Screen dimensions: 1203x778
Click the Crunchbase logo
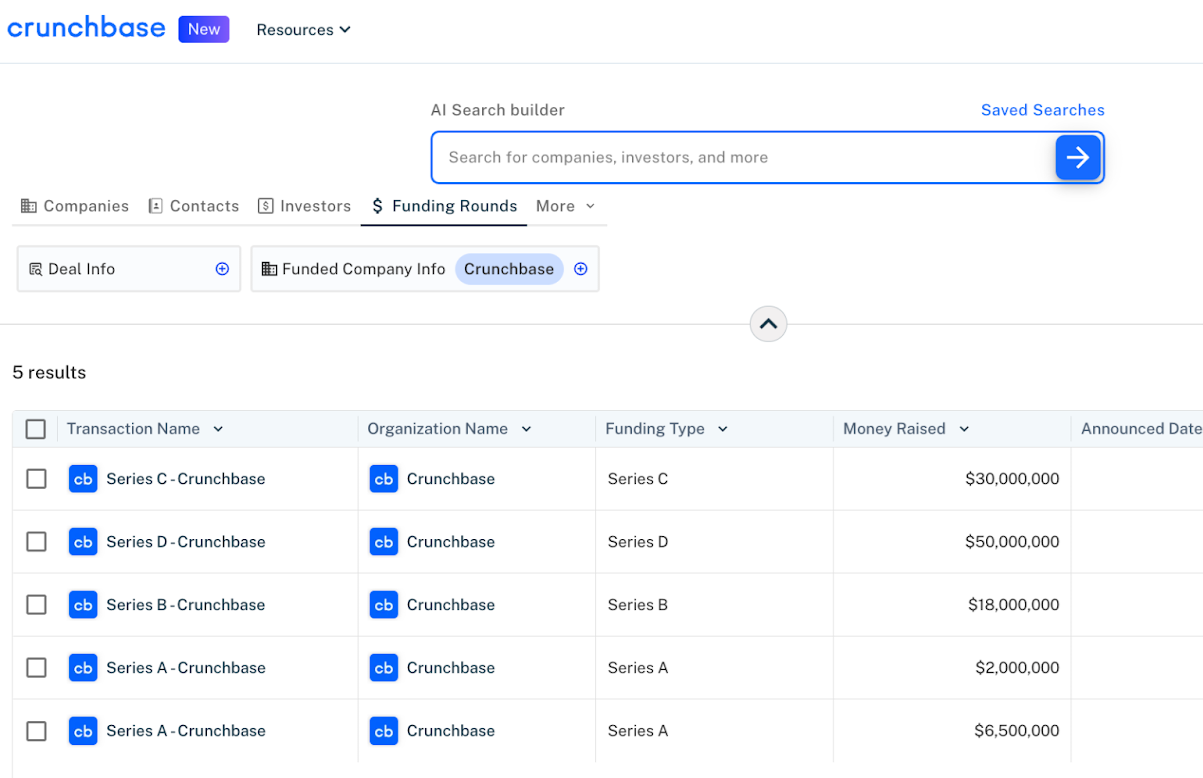point(86,28)
